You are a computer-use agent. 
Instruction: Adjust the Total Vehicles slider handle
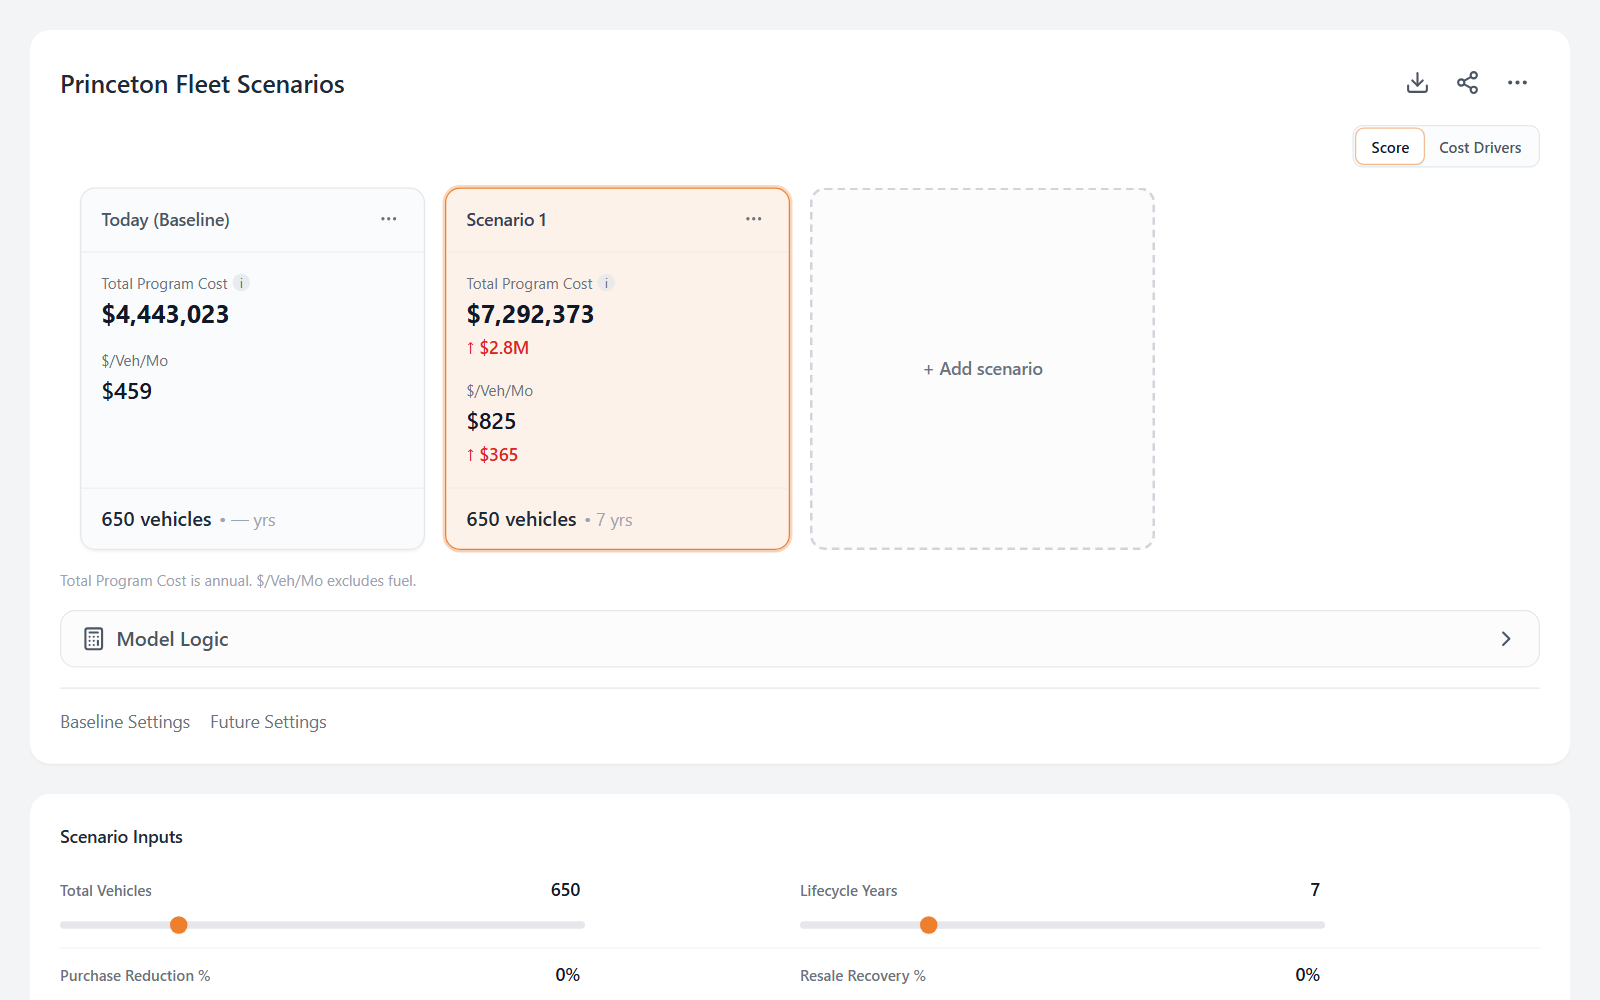pyautogui.click(x=179, y=925)
